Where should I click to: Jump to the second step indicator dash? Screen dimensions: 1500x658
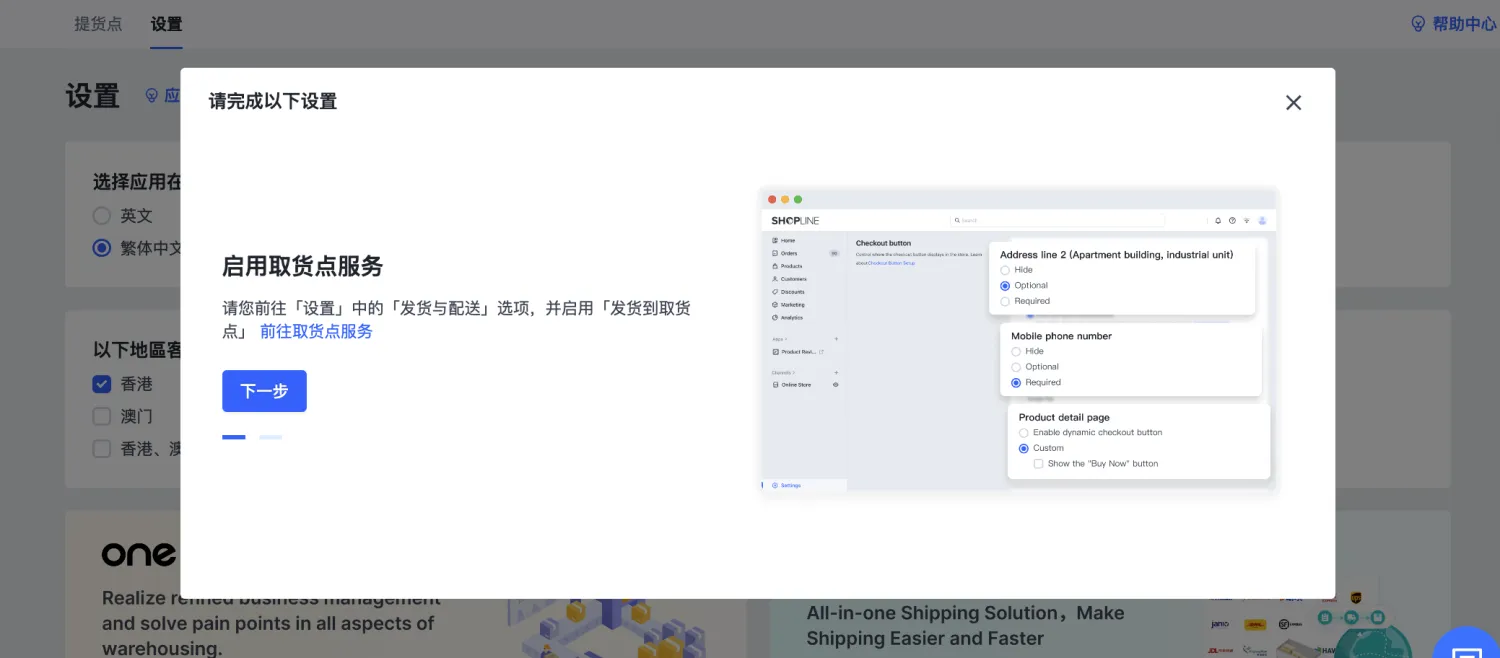pos(270,437)
